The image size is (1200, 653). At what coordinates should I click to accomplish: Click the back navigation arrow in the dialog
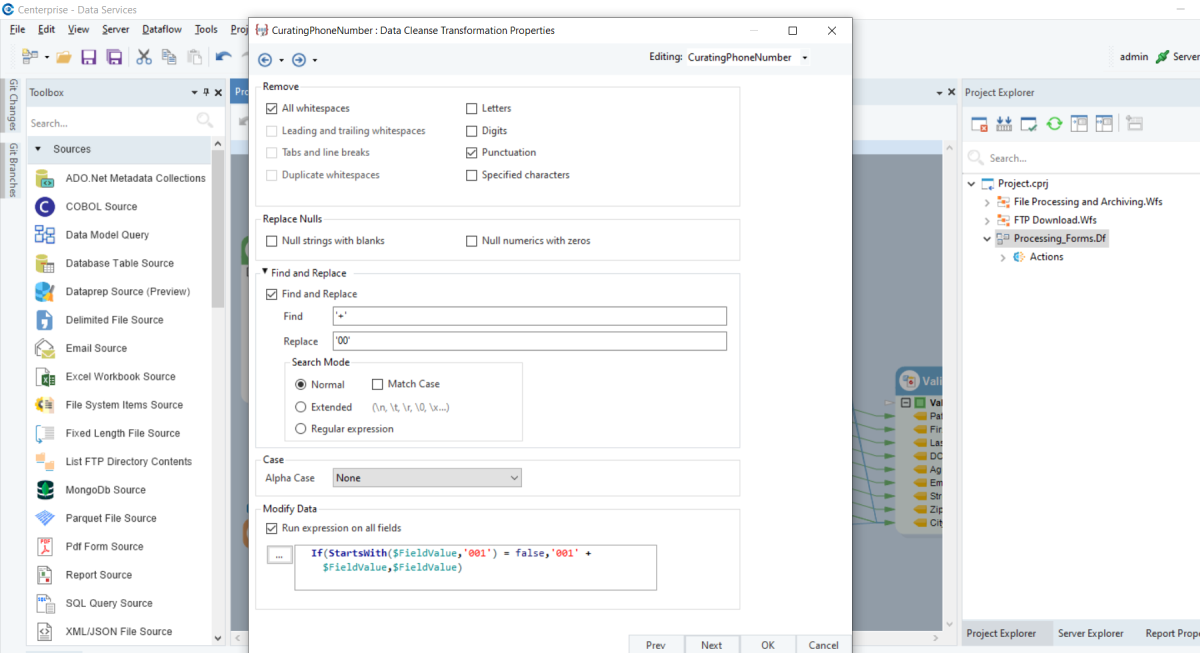click(x=266, y=60)
